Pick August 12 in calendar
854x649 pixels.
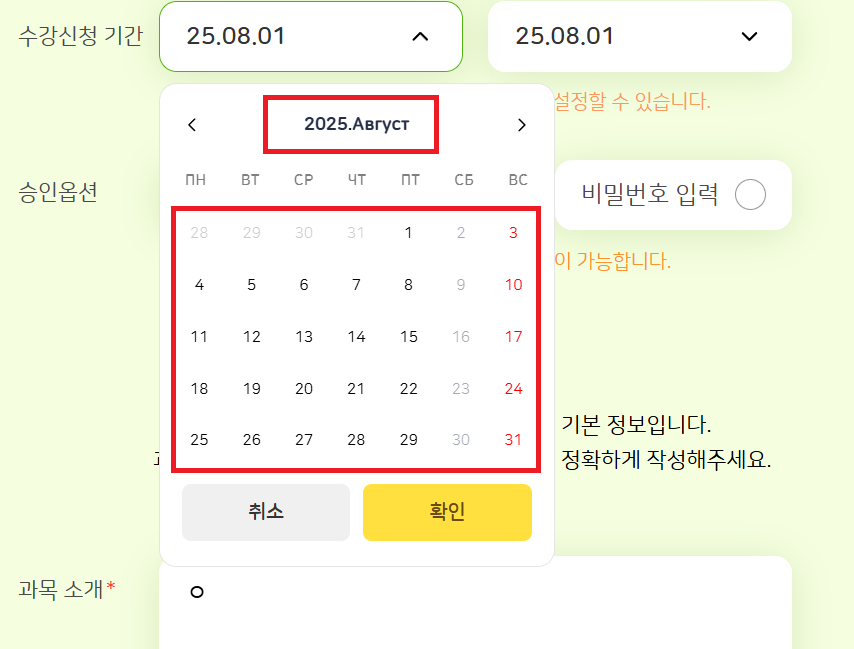(x=252, y=337)
